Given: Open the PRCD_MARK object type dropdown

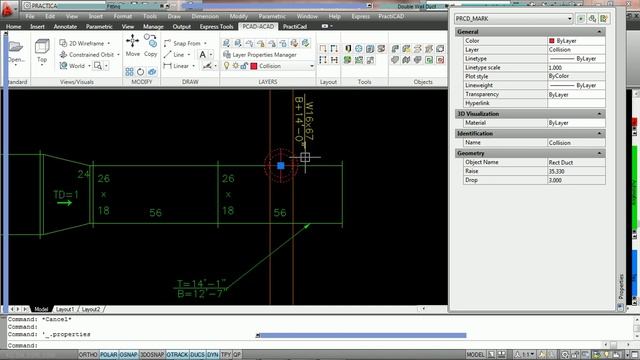Looking at the screenshot, I should point(569,19).
